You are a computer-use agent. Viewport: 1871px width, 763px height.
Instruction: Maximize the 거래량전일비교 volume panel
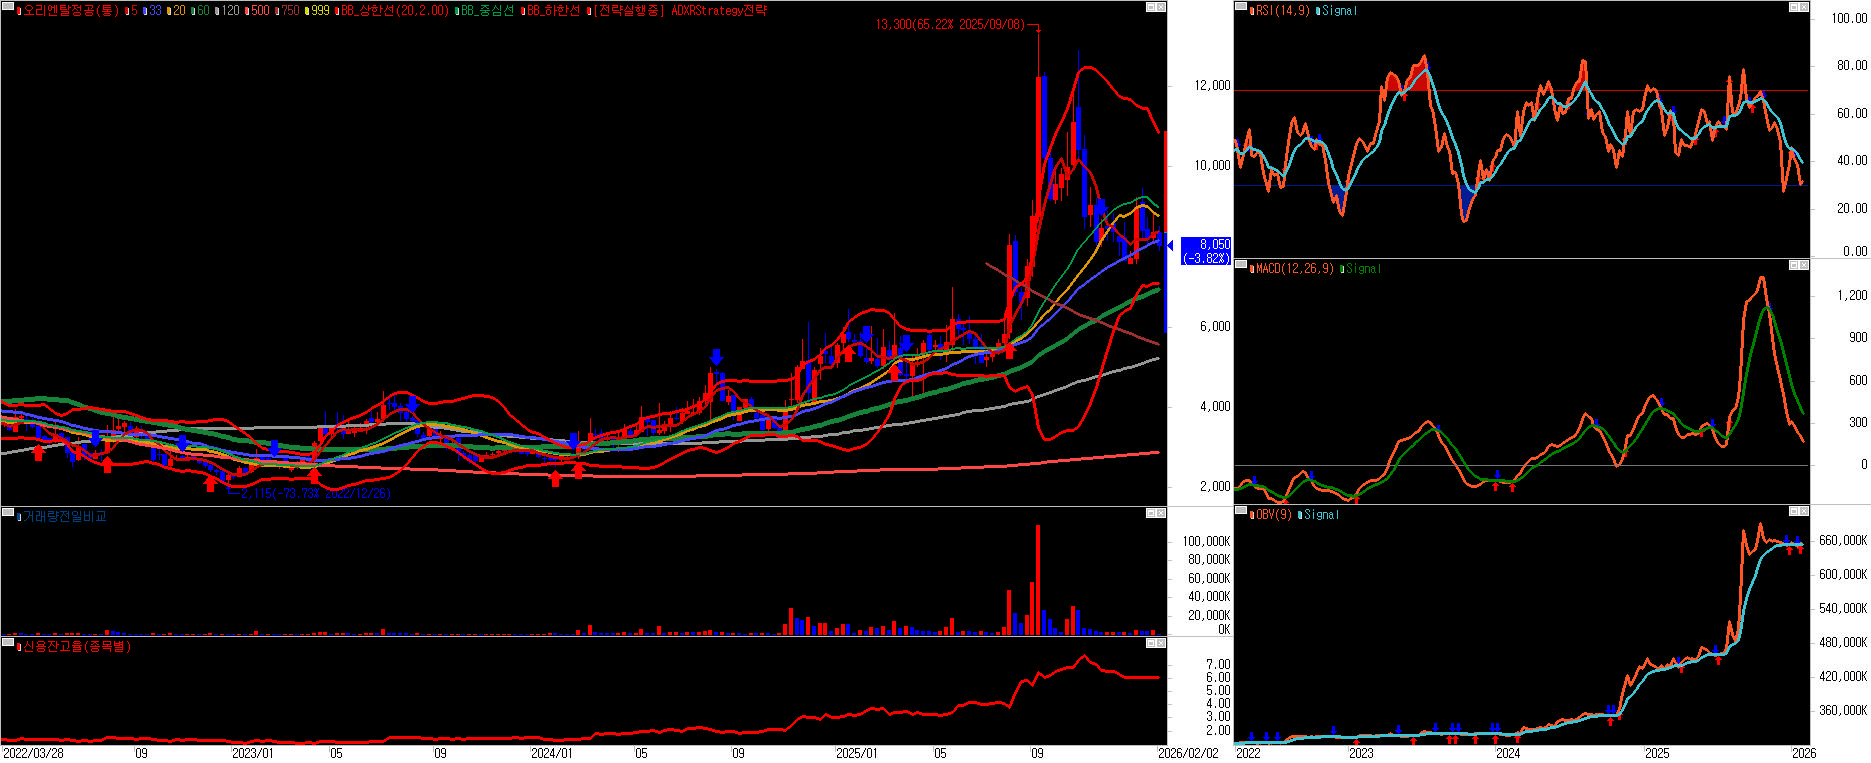pos(1151,513)
